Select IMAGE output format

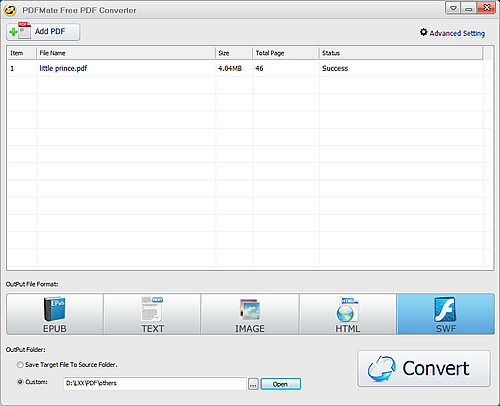coord(250,314)
